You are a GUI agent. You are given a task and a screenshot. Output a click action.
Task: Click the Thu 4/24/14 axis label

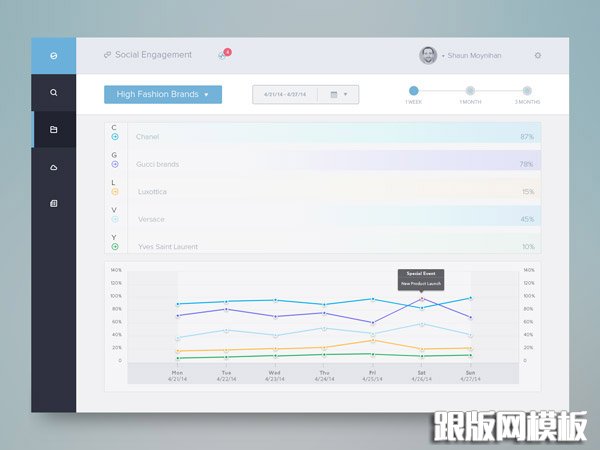tap(324, 376)
